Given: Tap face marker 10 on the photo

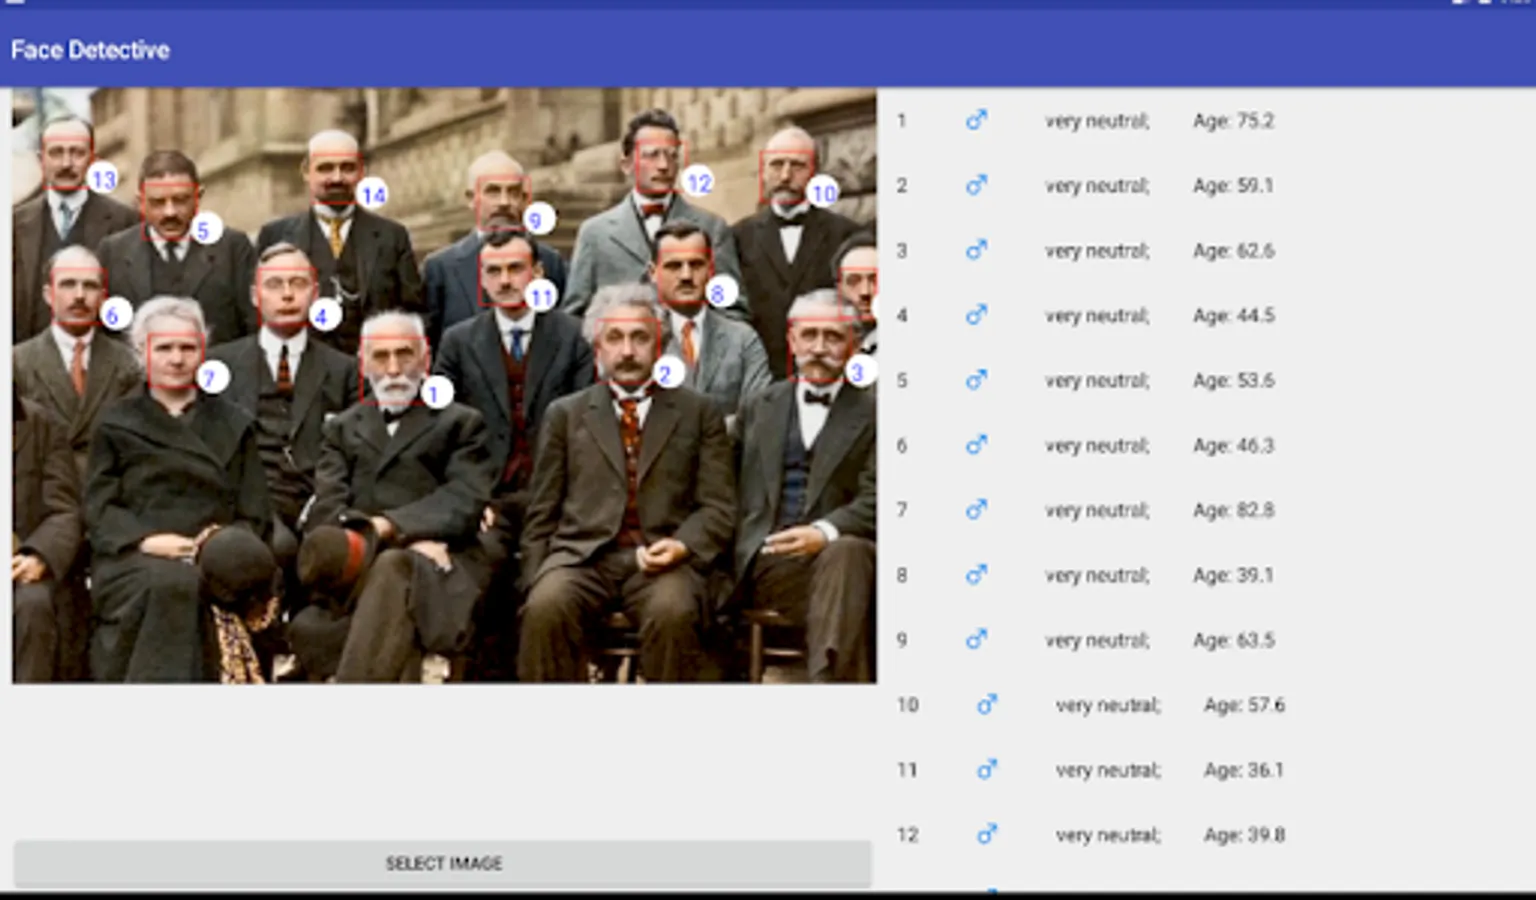Looking at the screenshot, I should point(822,192).
